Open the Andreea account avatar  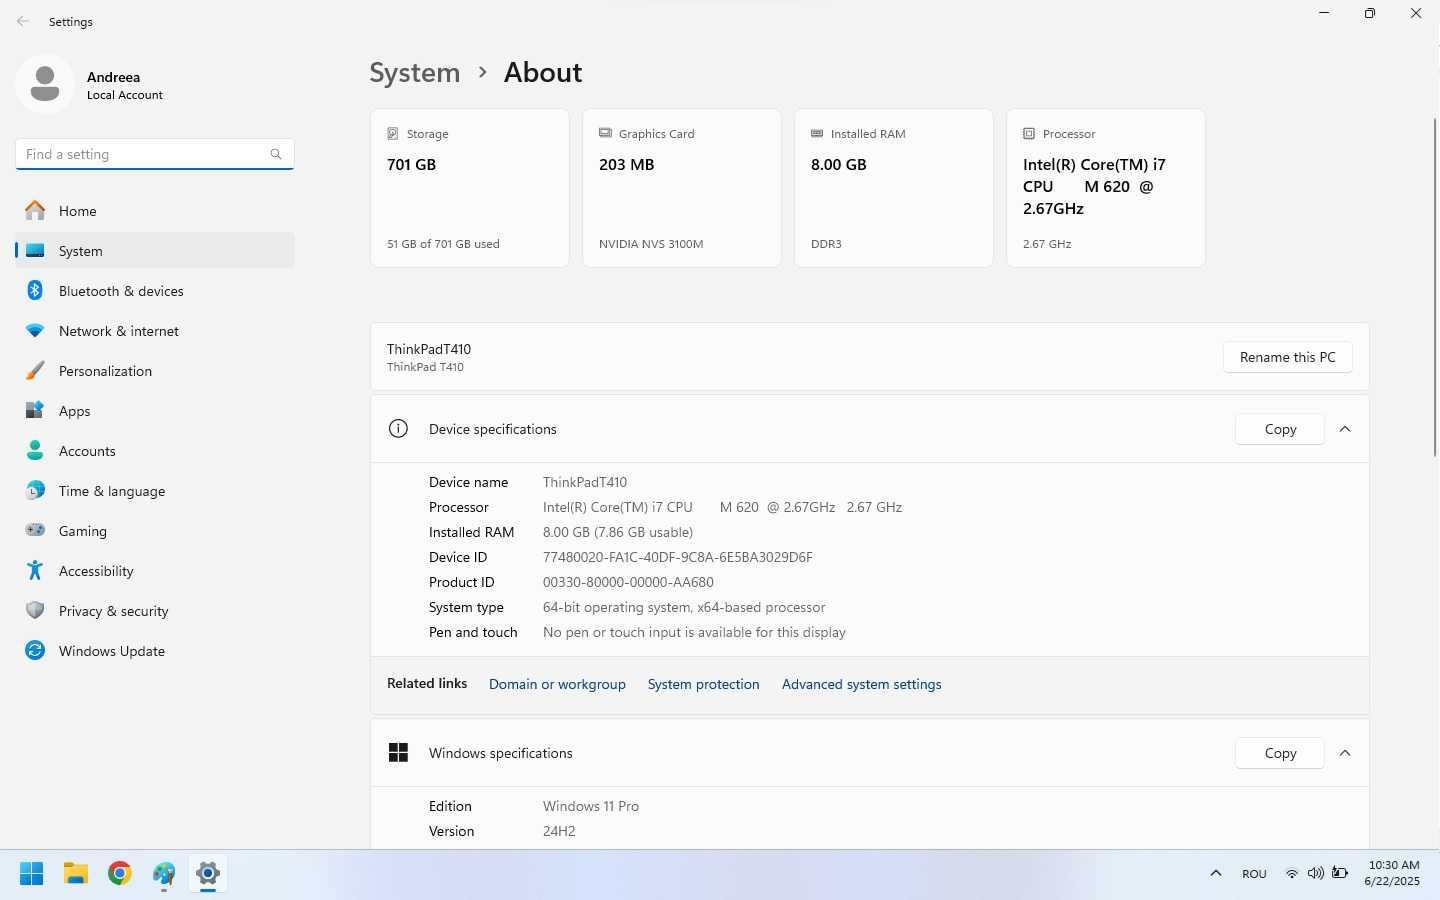click(44, 85)
